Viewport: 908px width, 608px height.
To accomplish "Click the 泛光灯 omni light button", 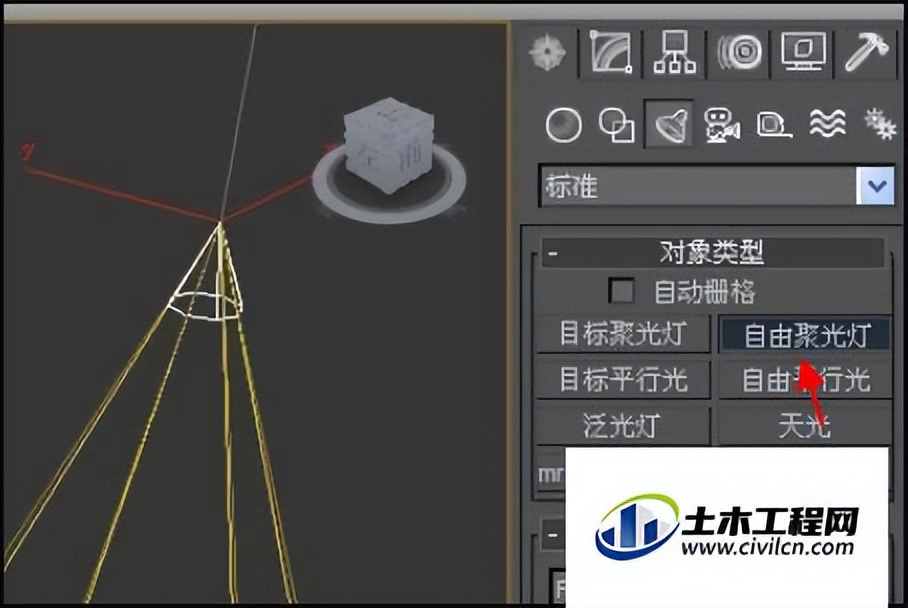I will (624, 425).
